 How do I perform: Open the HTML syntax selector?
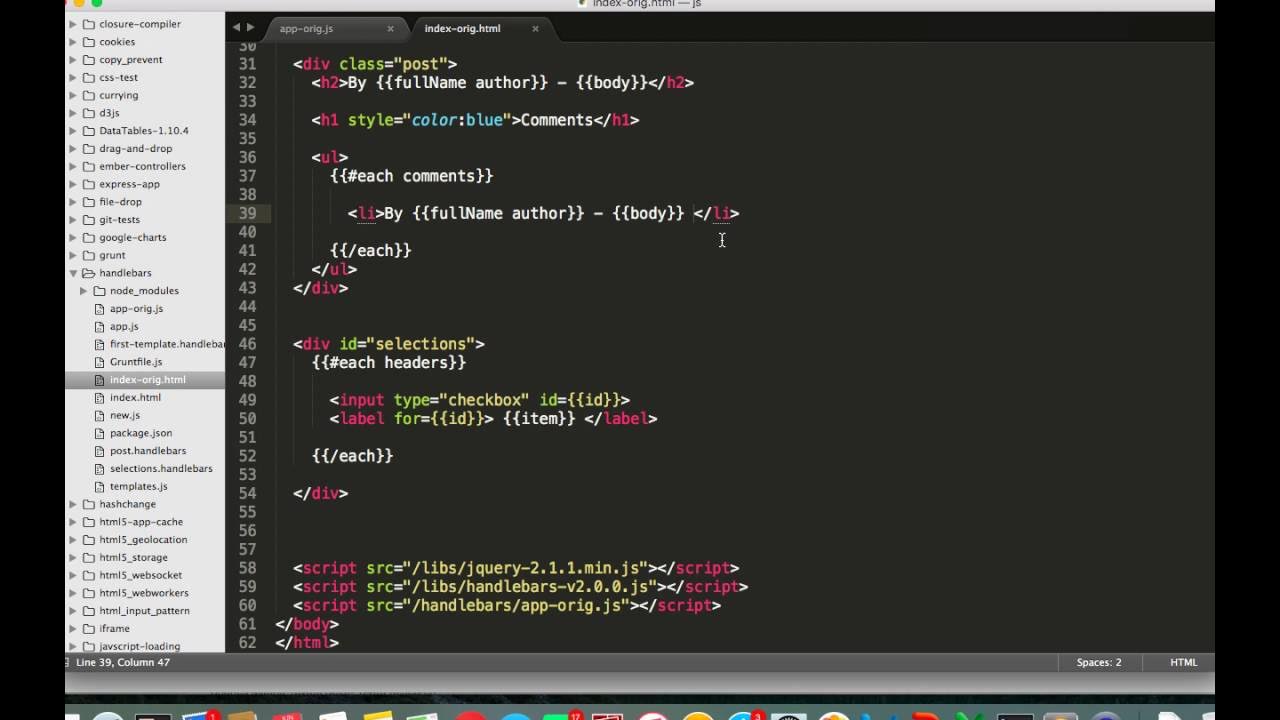pos(1184,662)
